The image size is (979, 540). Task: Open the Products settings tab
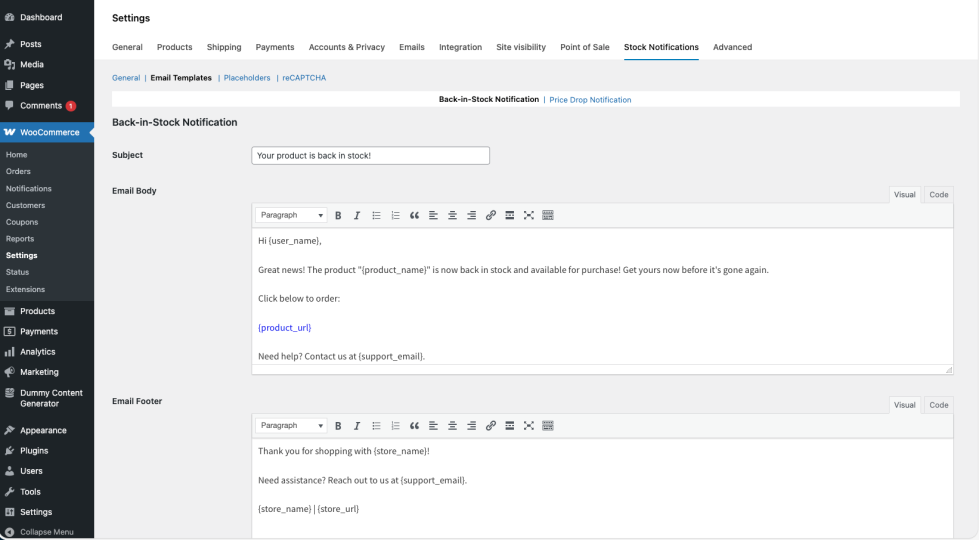pyautogui.click(x=174, y=47)
